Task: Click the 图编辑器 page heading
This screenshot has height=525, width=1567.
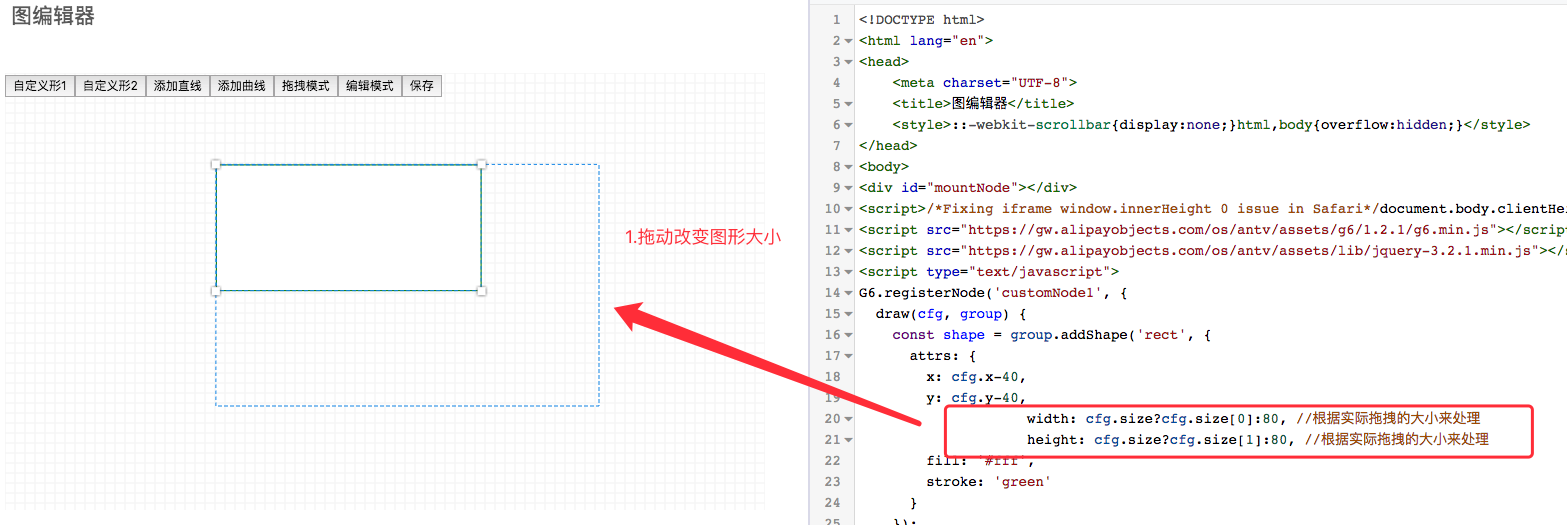Action: point(53,15)
